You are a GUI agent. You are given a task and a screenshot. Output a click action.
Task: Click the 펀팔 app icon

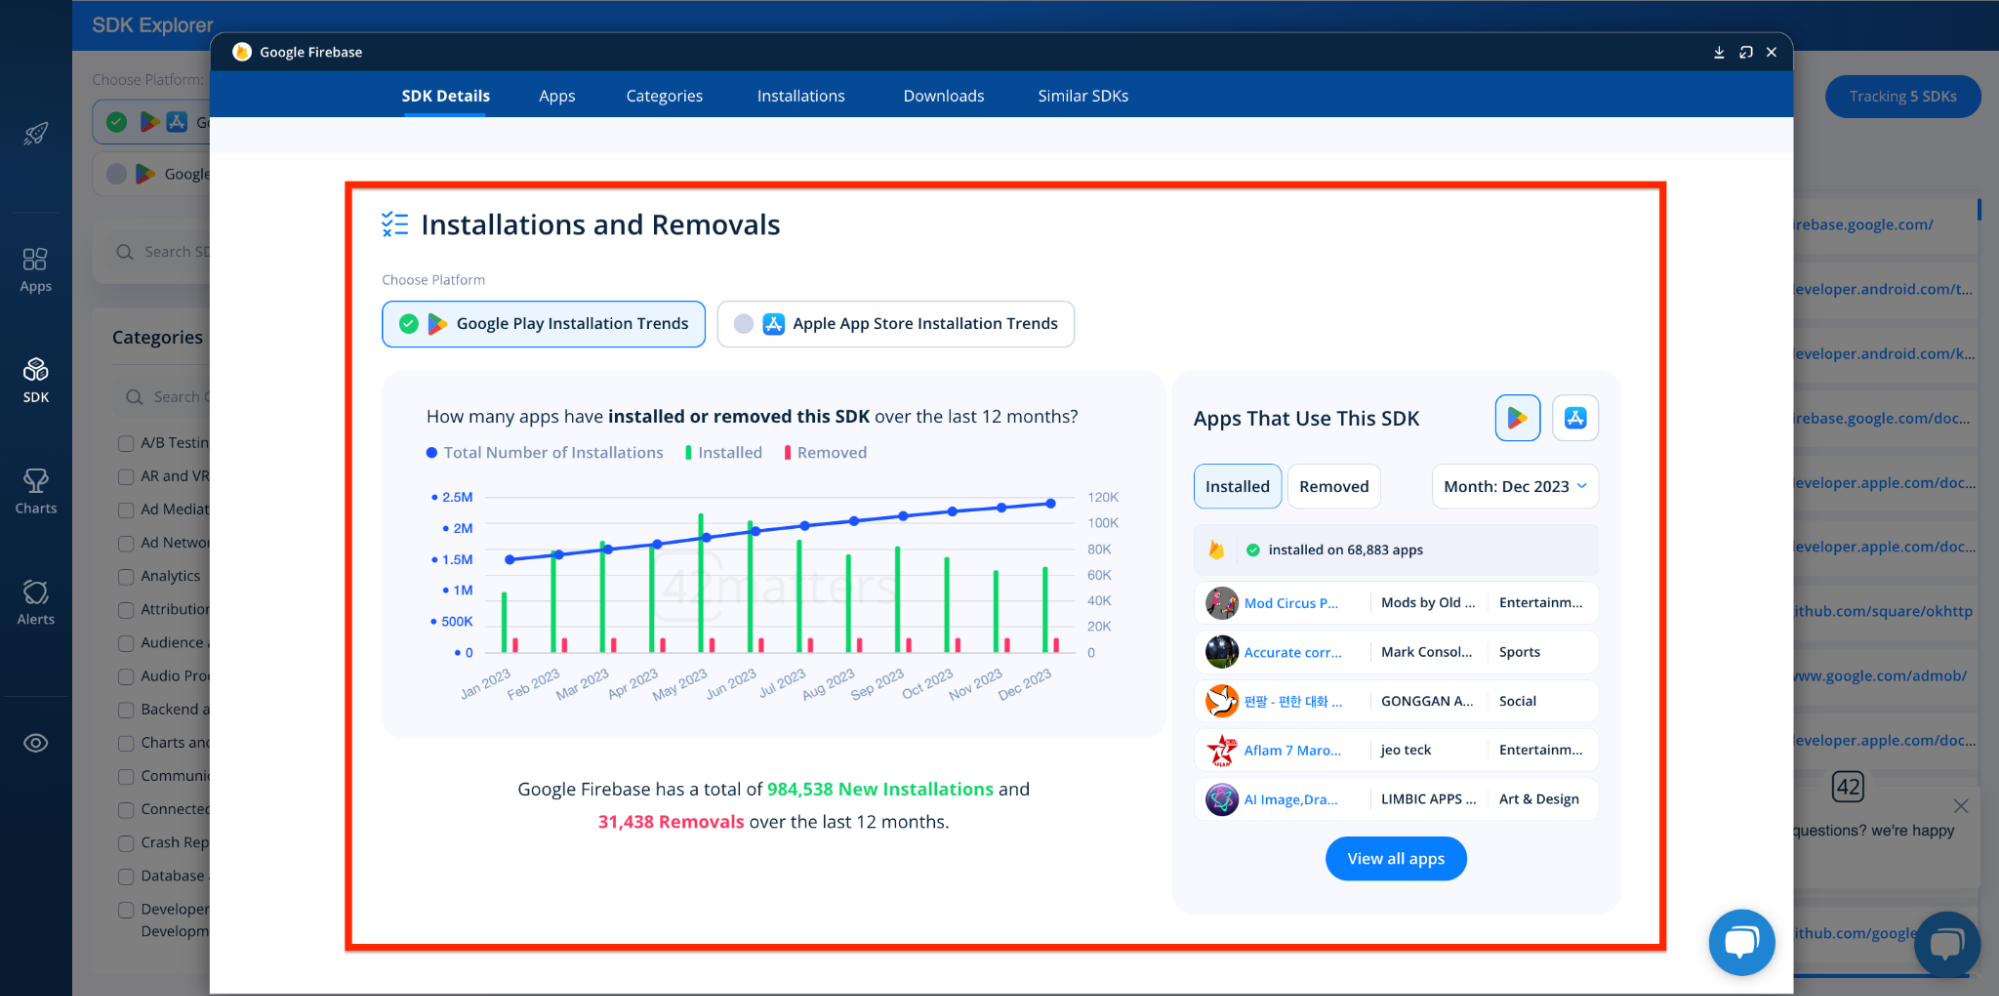click(1221, 701)
